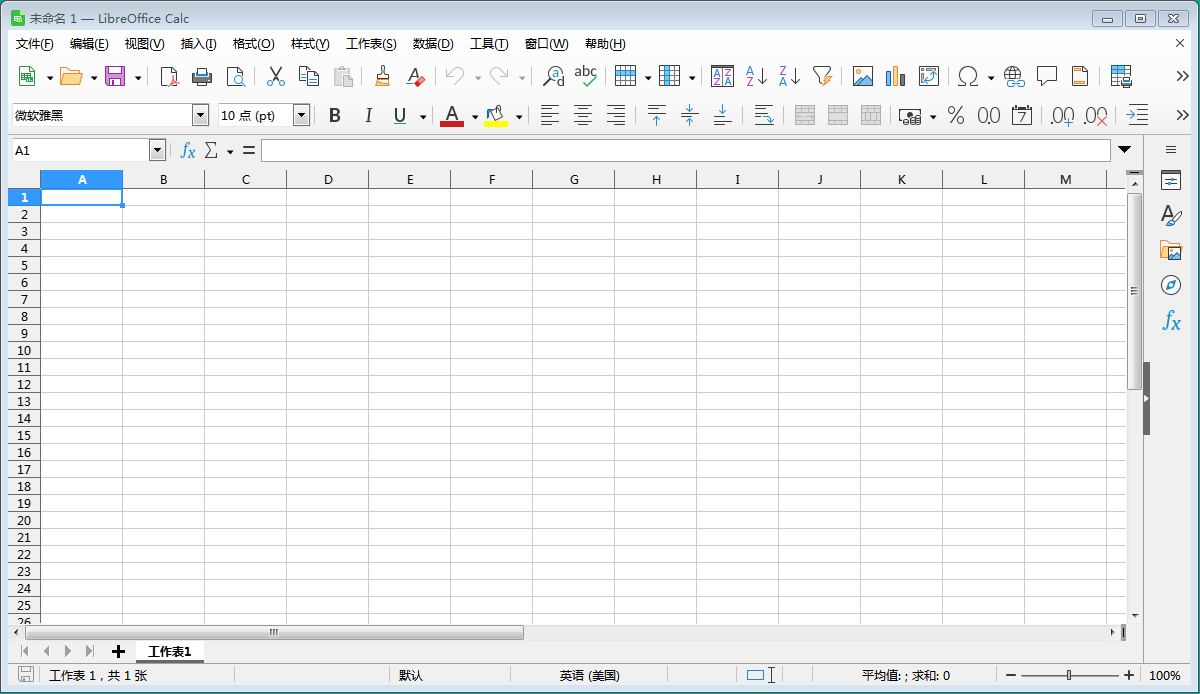Click the Clone Formatting paintbrush icon
The height and width of the screenshot is (694, 1200).
point(382,76)
